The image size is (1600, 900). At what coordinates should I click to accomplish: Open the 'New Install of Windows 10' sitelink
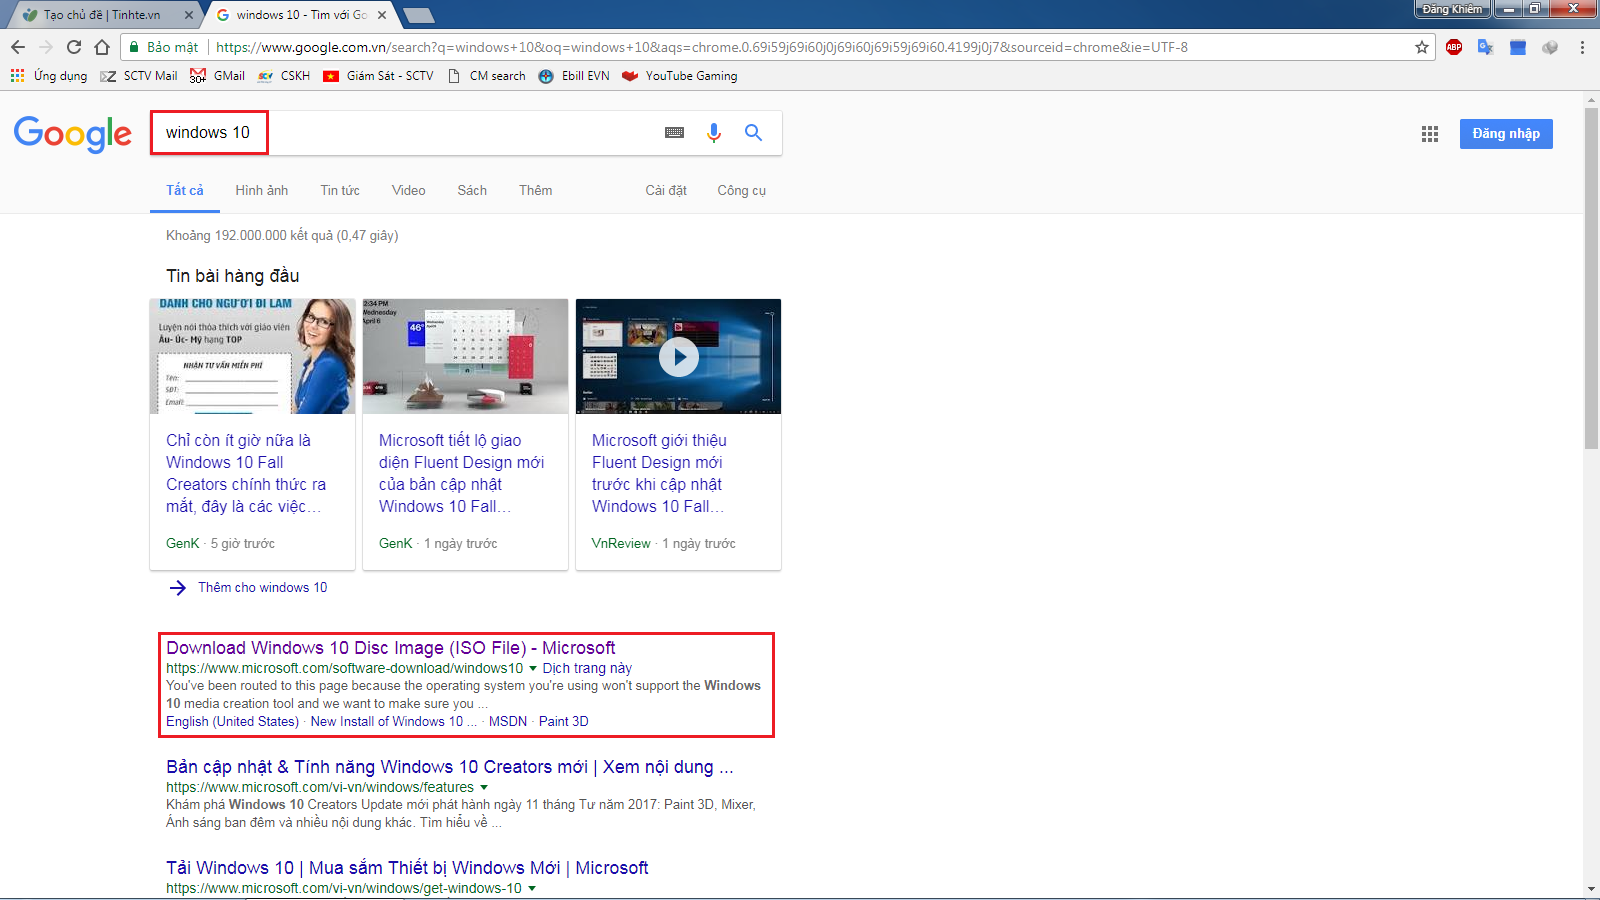[394, 722]
